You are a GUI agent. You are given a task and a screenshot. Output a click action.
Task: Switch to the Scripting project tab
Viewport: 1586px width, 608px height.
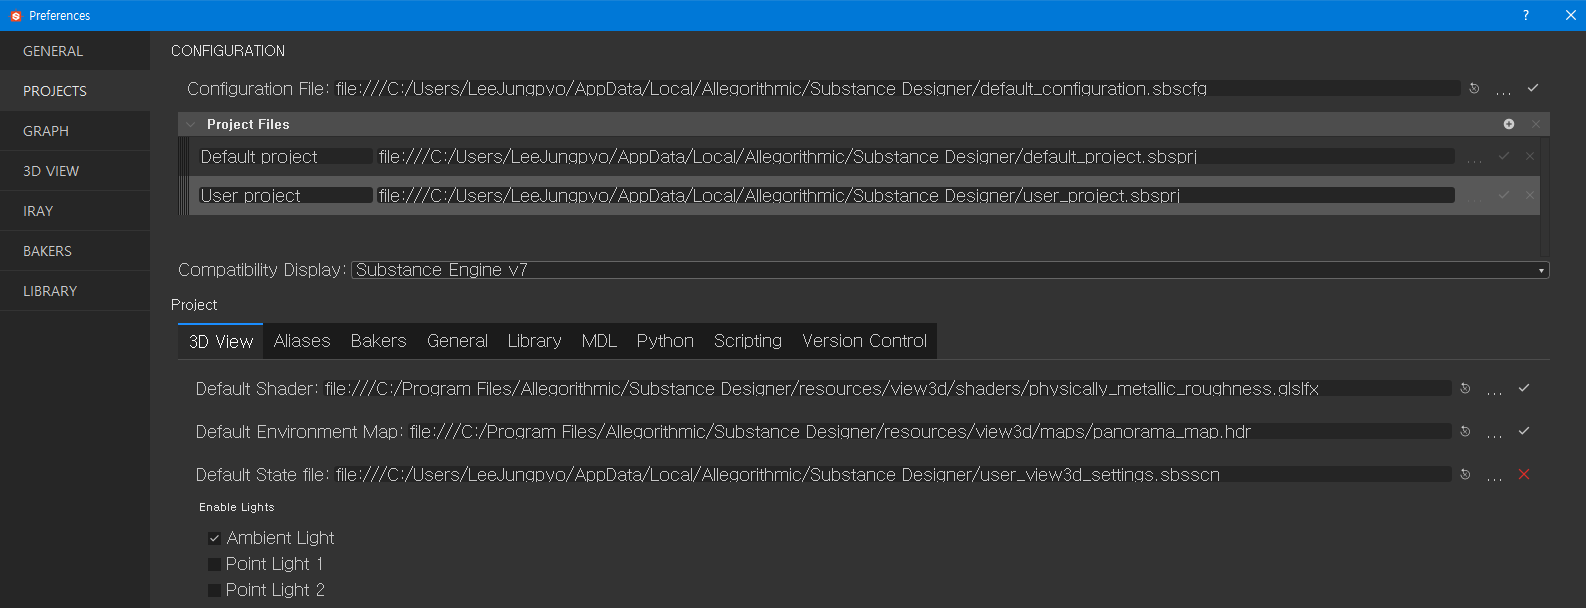point(748,341)
